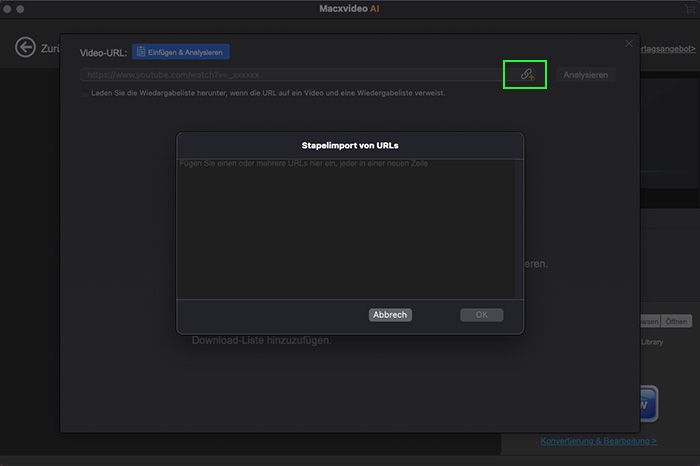Click the Stapelimport von URLs title bar
Image resolution: width=700 pixels, height=466 pixels.
click(x=350, y=145)
